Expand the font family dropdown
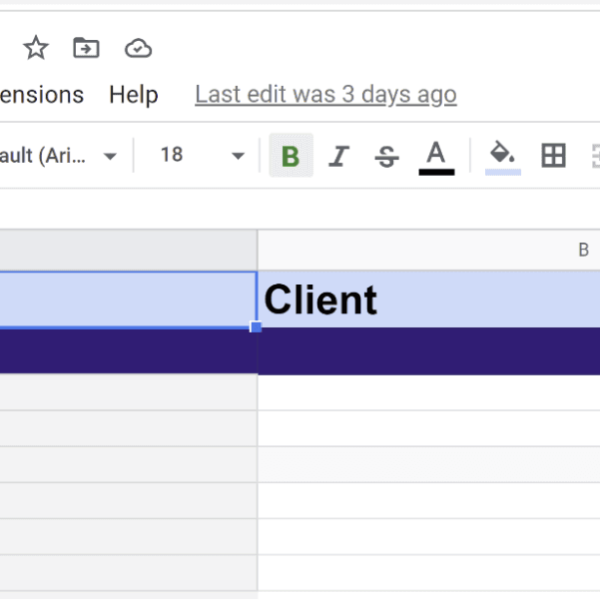The height and width of the screenshot is (600, 600). (x=110, y=156)
